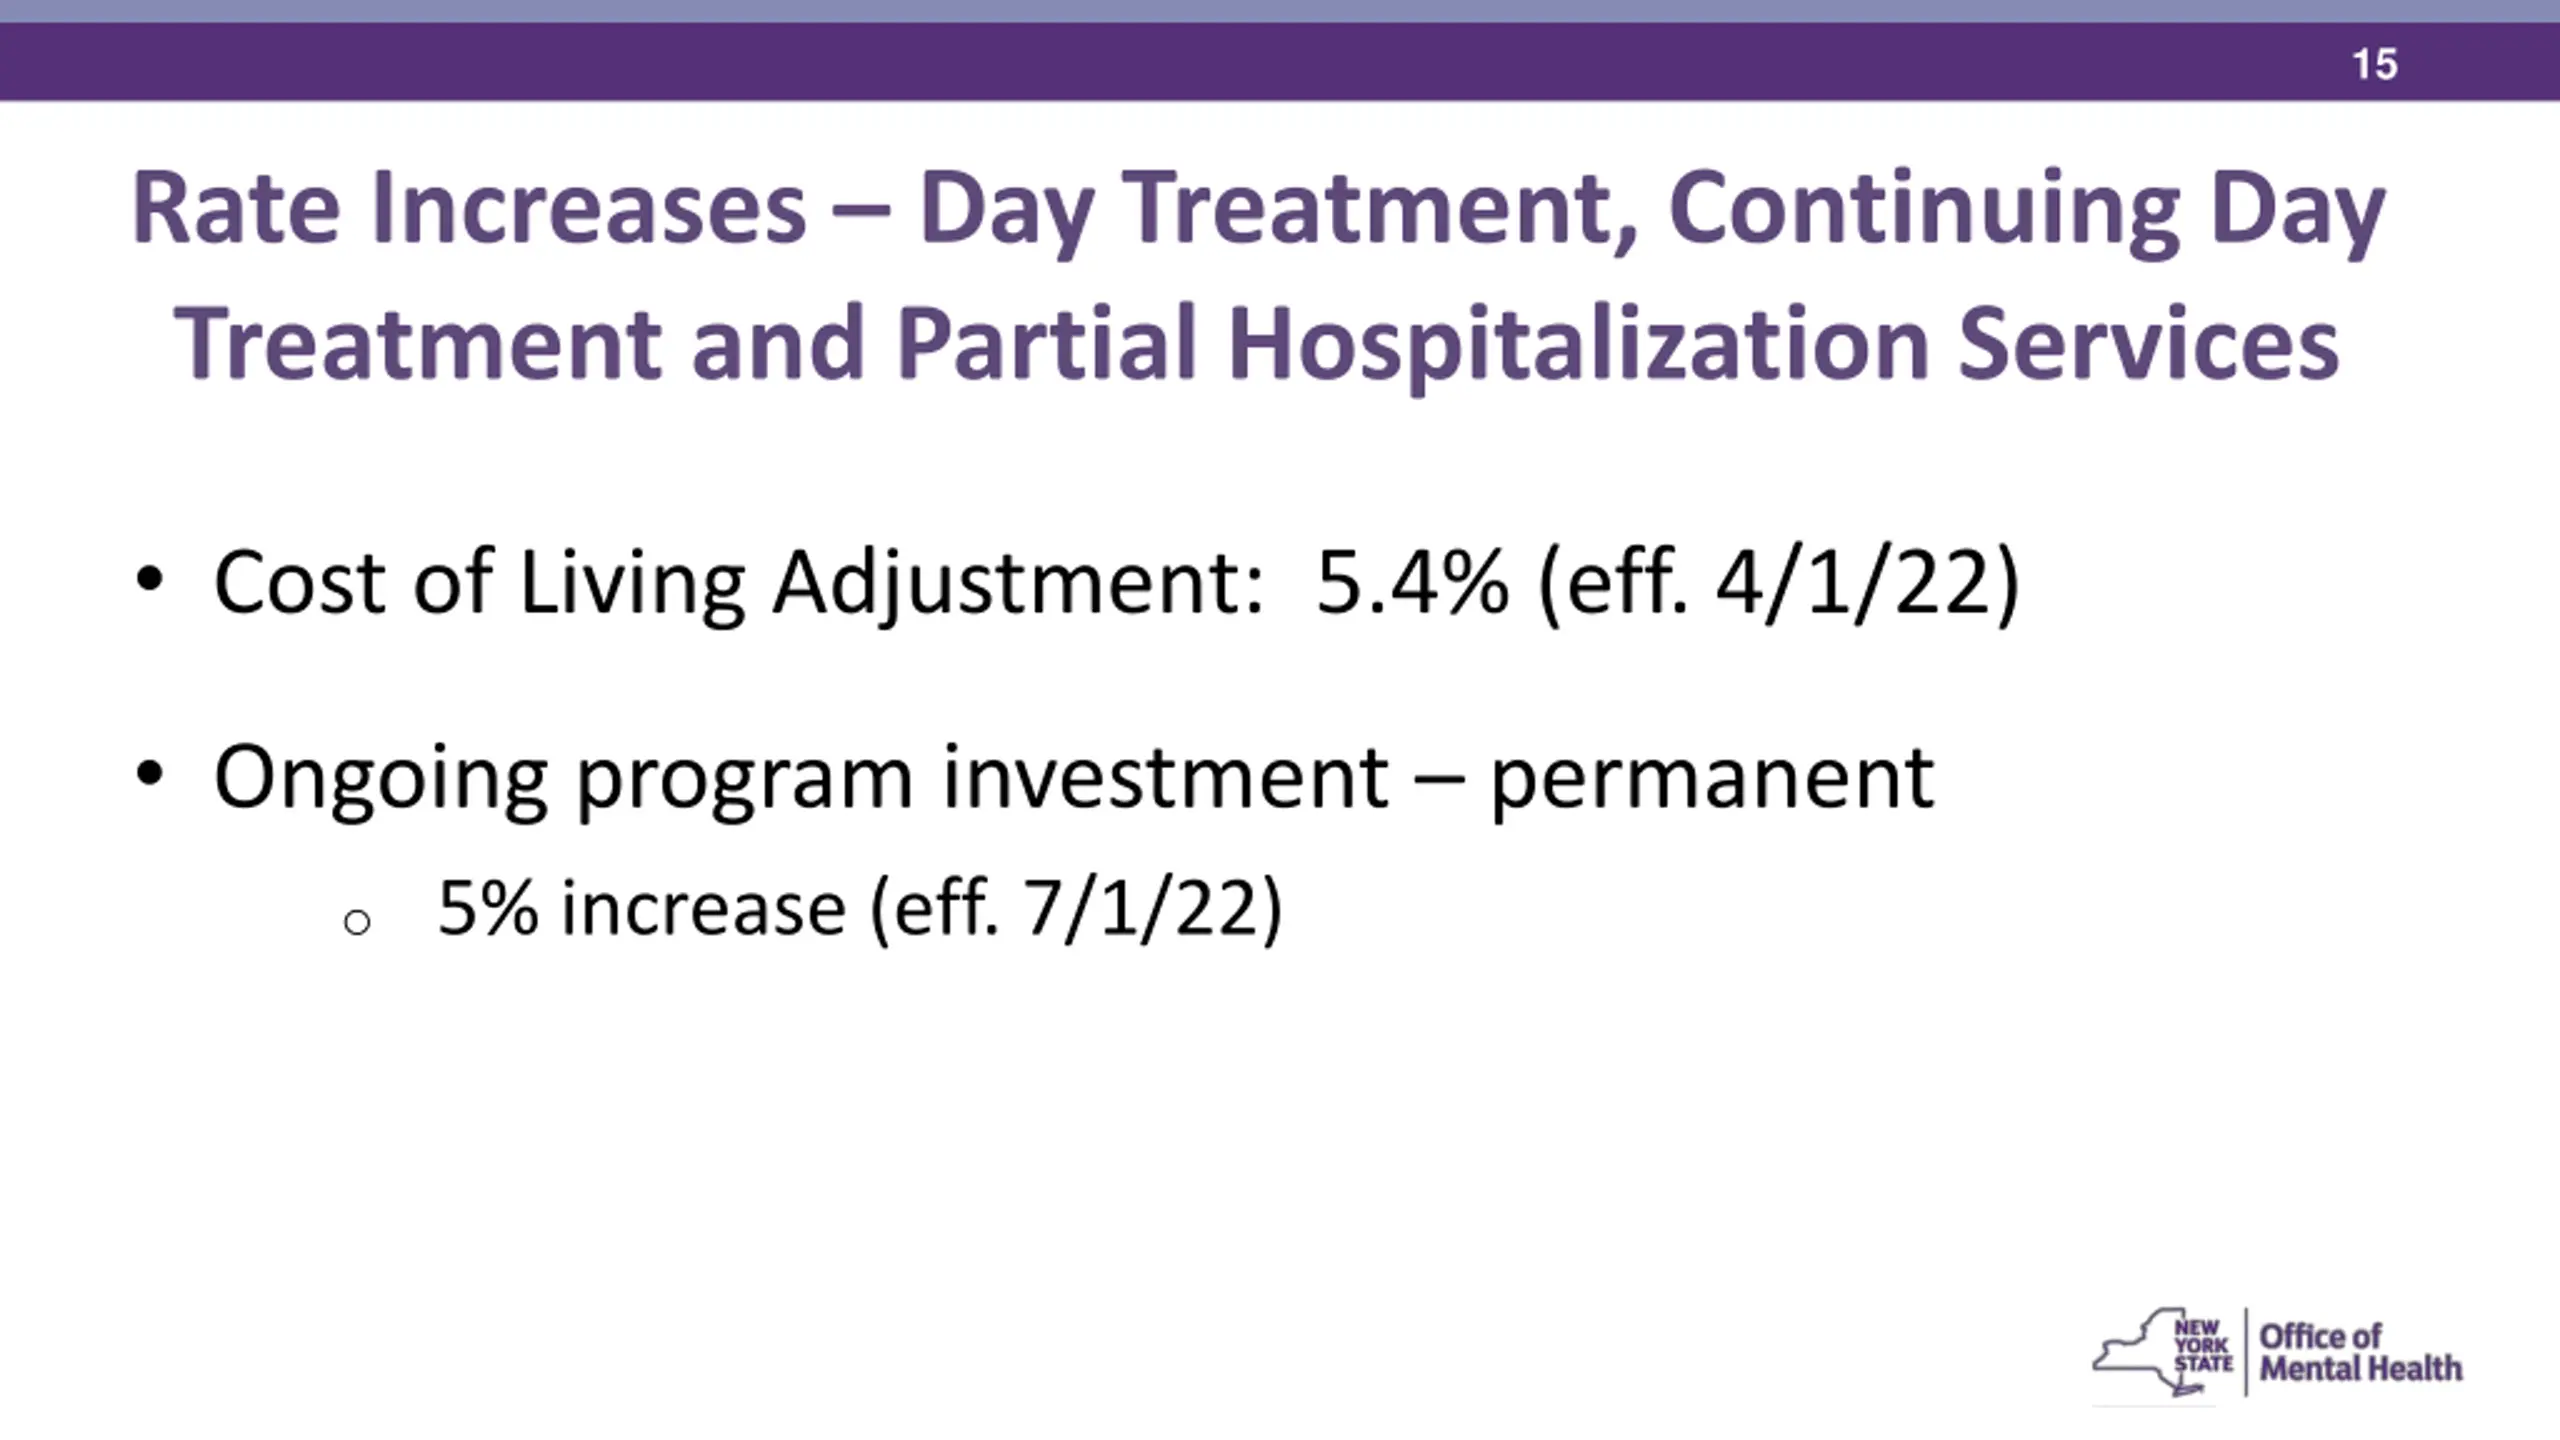
Task: Click the 5.4% value
Action: [x=1412, y=582]
